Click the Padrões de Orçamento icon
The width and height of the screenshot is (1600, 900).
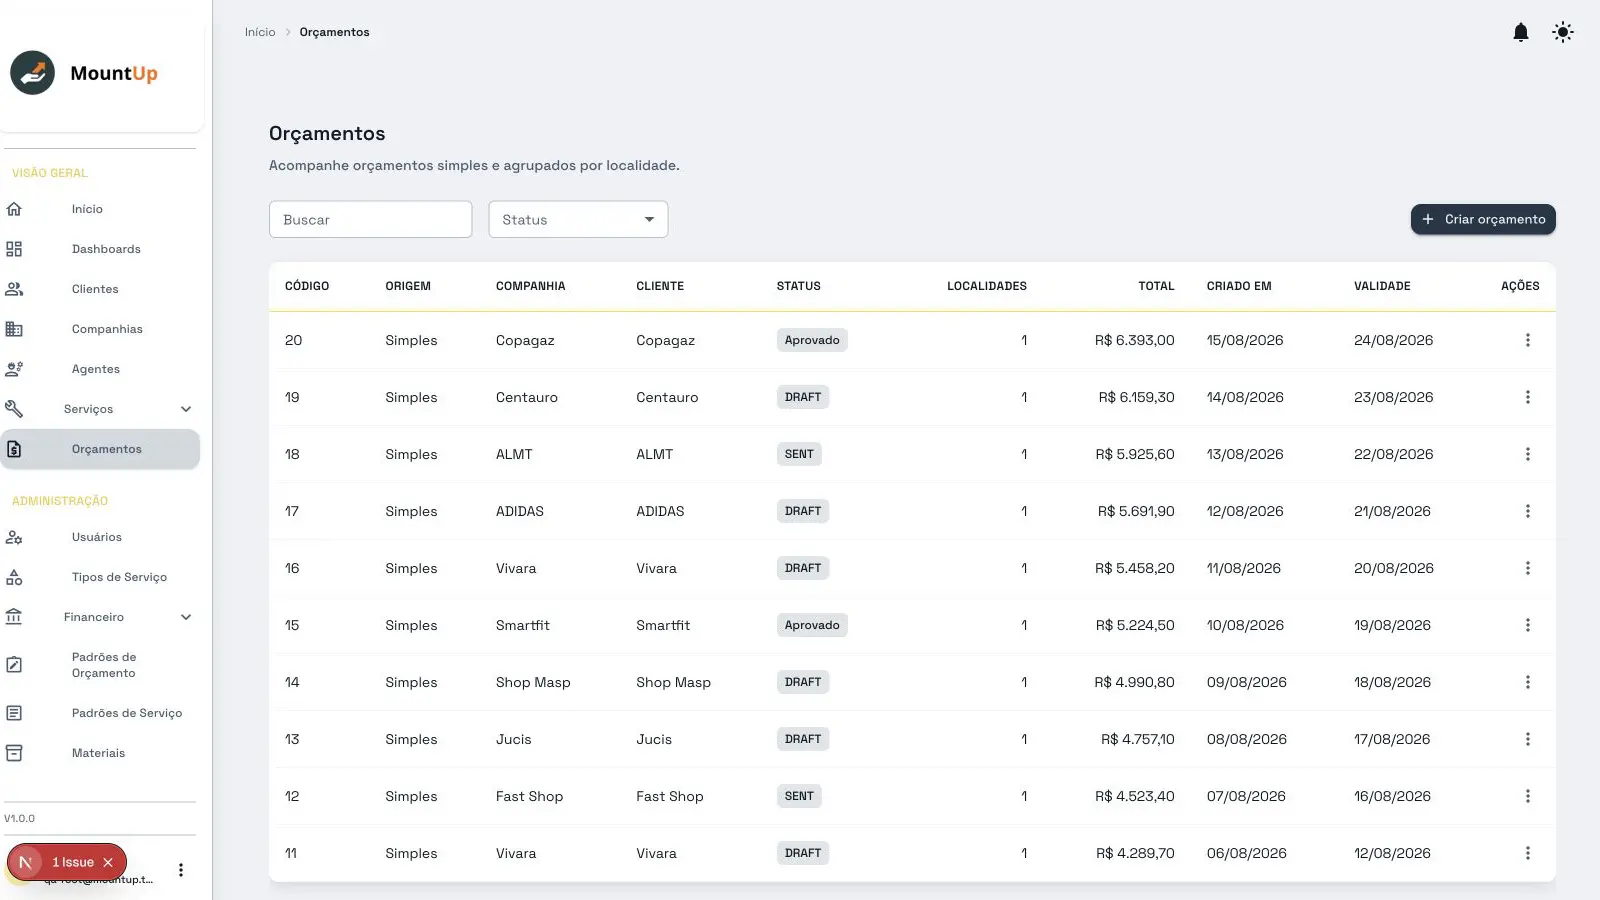coord(14,665)
